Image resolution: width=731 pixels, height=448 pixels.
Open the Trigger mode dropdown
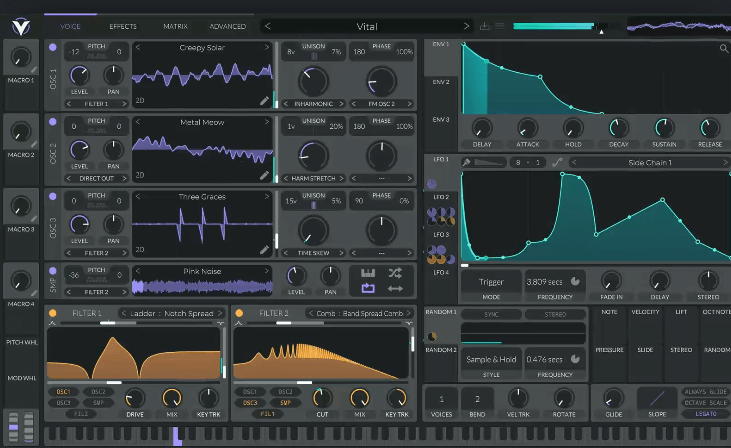(491, 283)
